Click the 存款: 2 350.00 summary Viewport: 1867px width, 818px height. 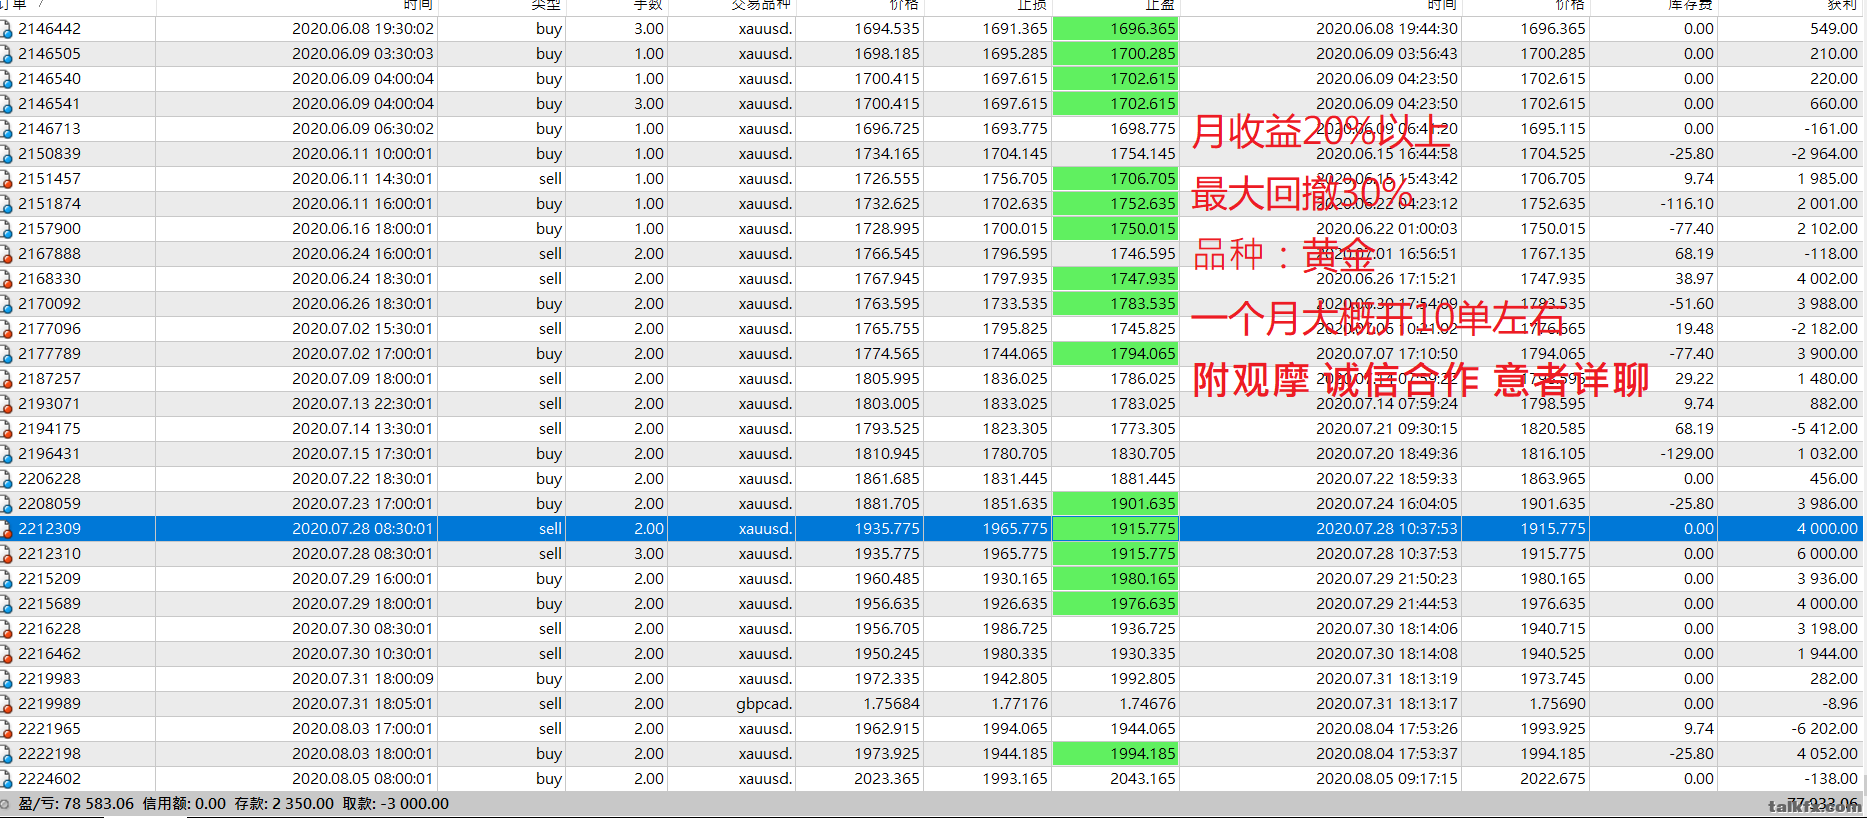pyautogui.click(x=284, y=804)
